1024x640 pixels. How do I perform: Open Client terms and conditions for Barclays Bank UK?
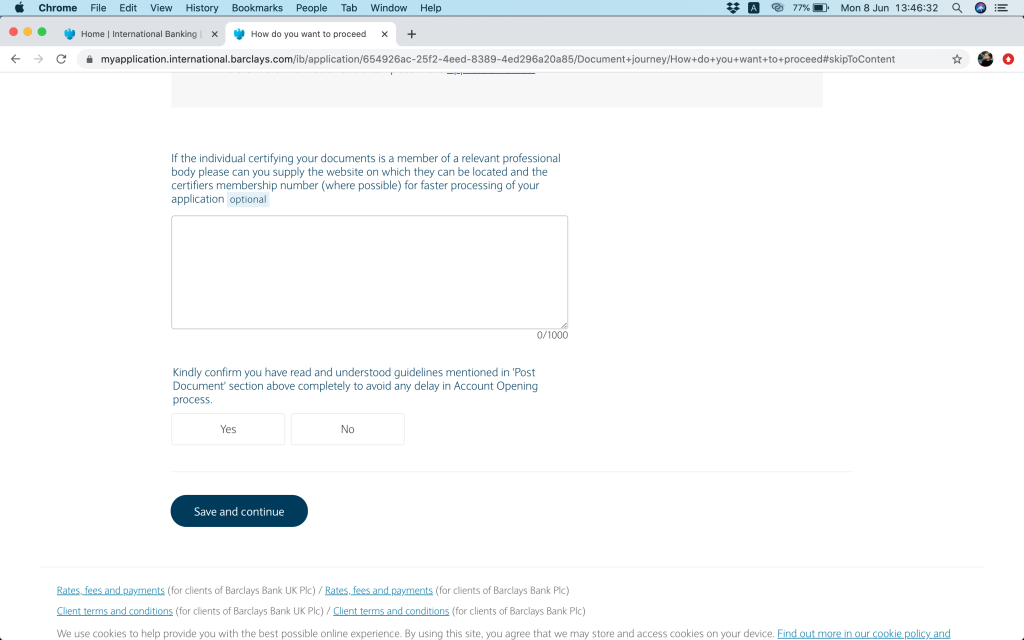[x=115, y=611]
